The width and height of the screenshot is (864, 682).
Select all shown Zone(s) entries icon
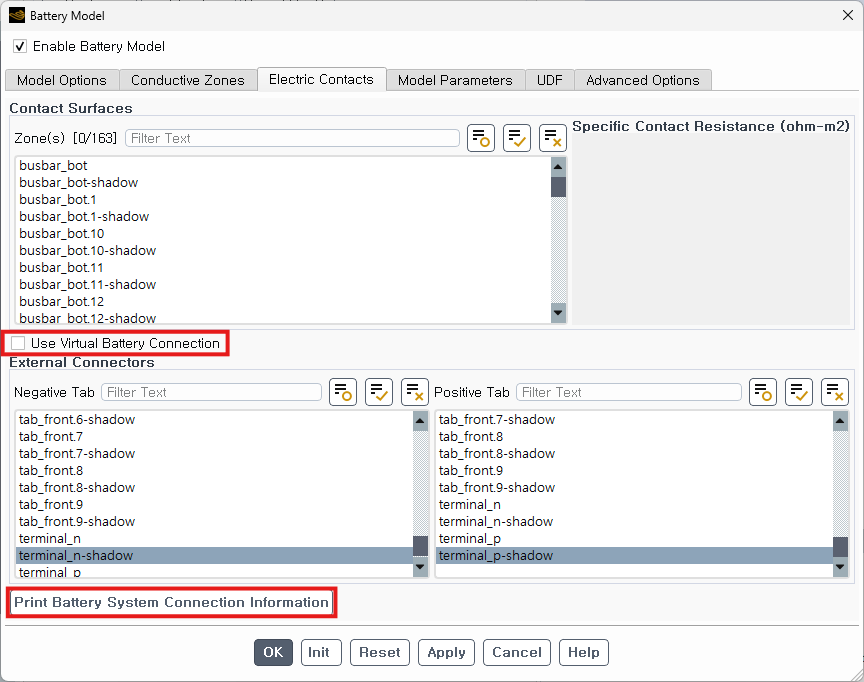tap(517, 138)
